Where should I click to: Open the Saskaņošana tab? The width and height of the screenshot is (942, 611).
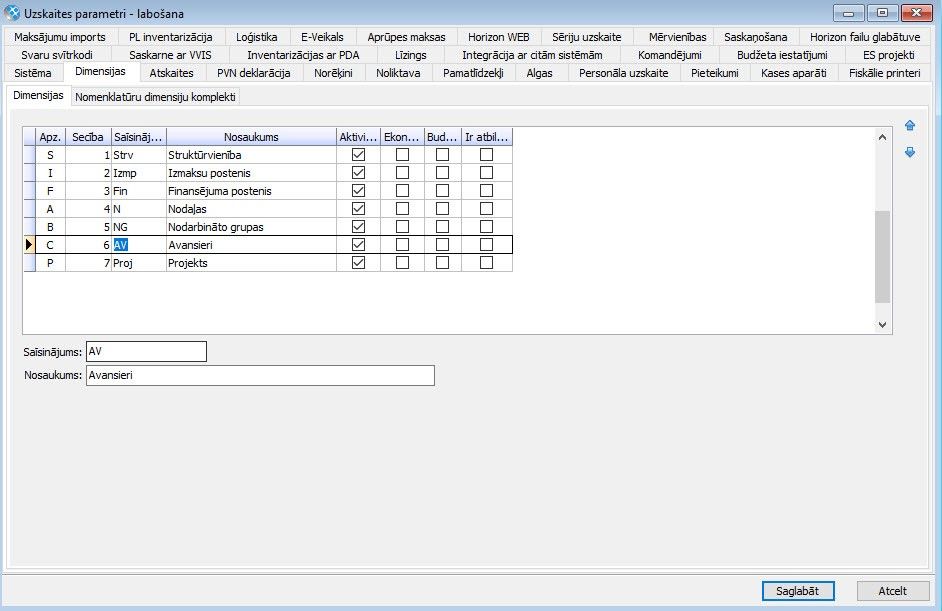tap(755, 37)
